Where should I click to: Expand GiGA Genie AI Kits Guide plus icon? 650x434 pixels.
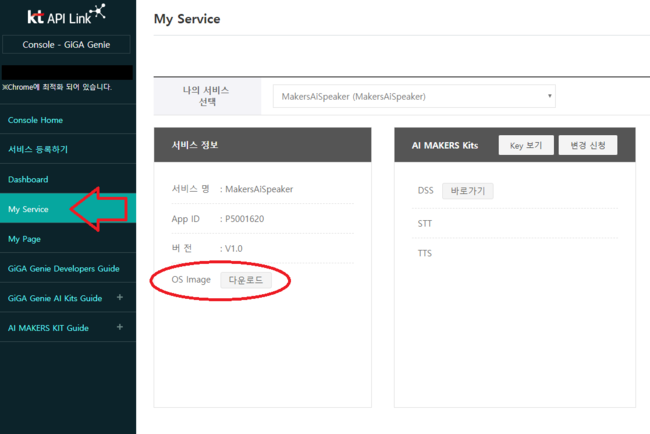point(120,297)
